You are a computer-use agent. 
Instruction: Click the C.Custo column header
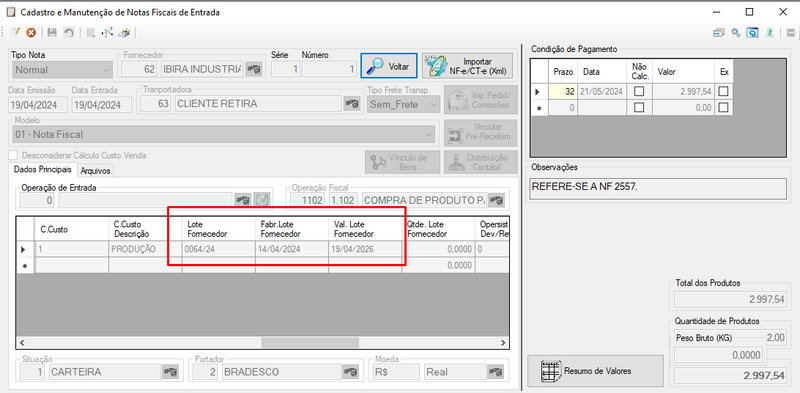(x=71, y=230)
